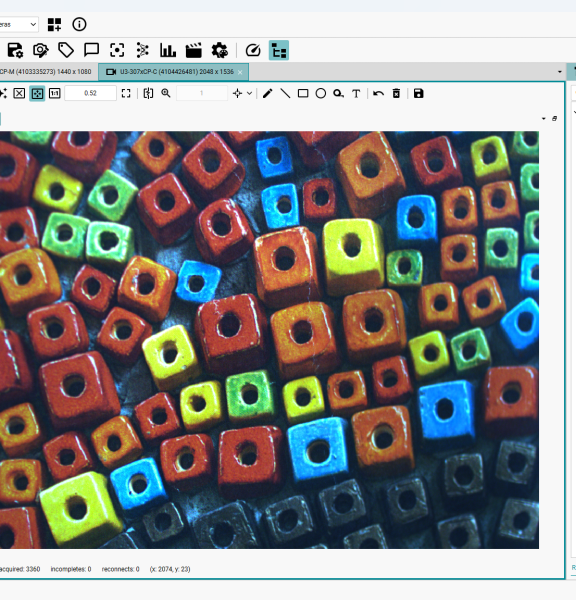Viewport: 576px width, 600px height.
Task: Click the fullscreen corner brackets icon
Action: [126, 93]
